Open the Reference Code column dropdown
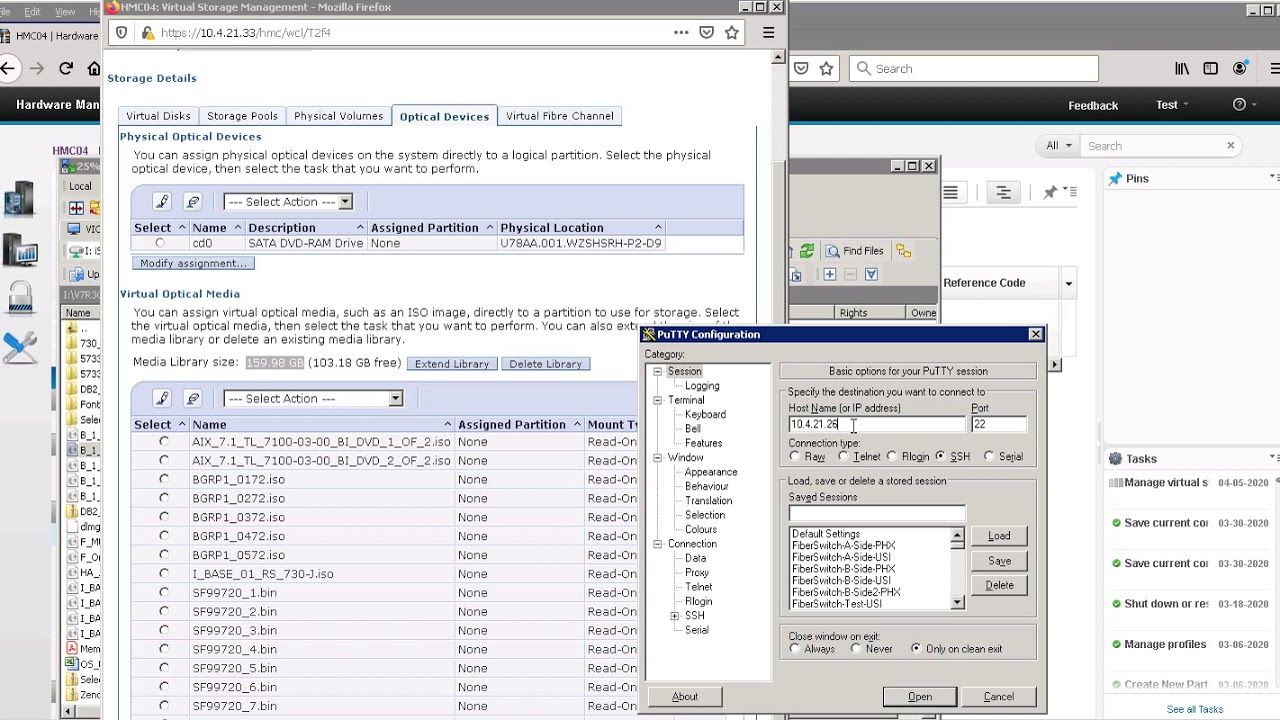 [x=1068, y=284]
